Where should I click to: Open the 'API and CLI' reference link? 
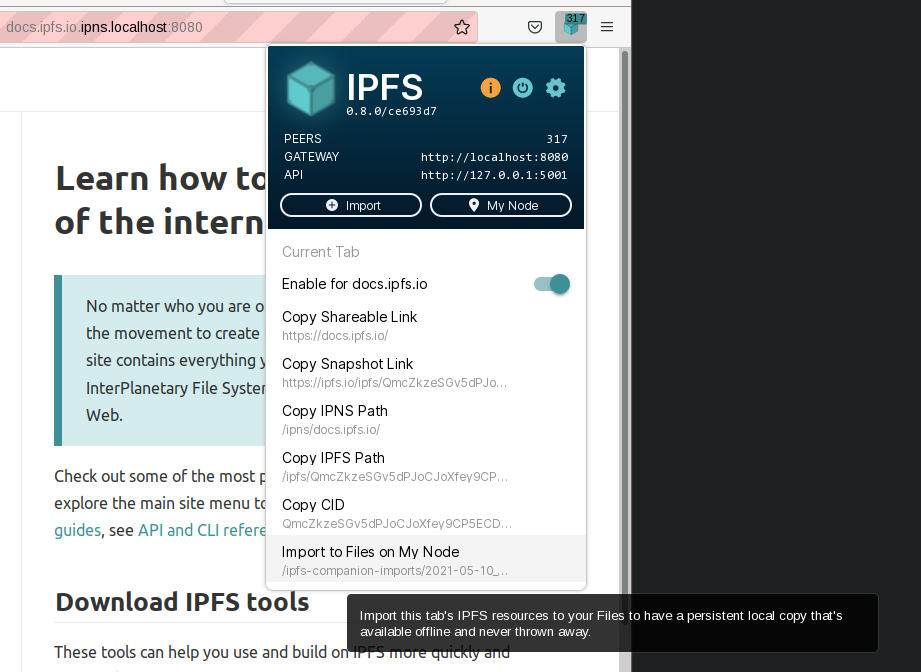click(201, 530)
